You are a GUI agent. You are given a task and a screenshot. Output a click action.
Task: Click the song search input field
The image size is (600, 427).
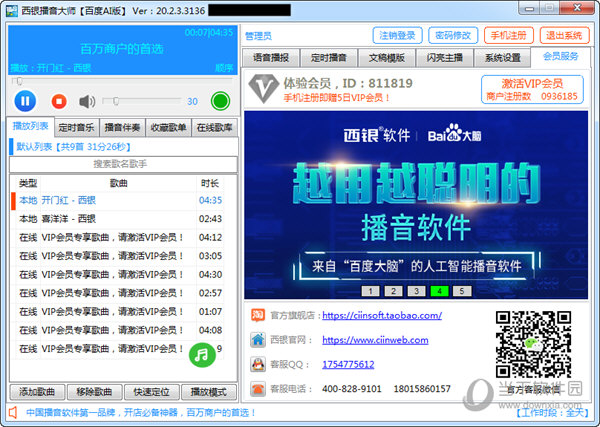(x=123, y=164)
